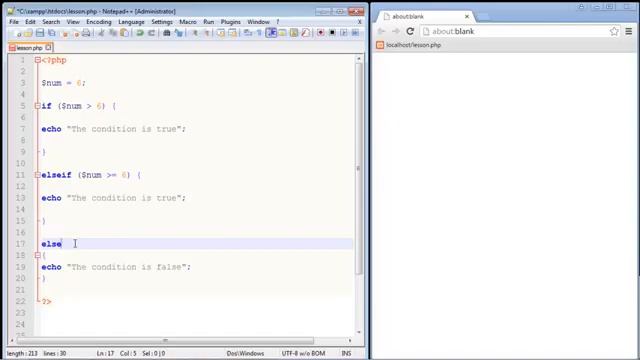The image size is (640, 360).
Task: Select the about:blank browser tab
Action: click(x=424, y=16)
